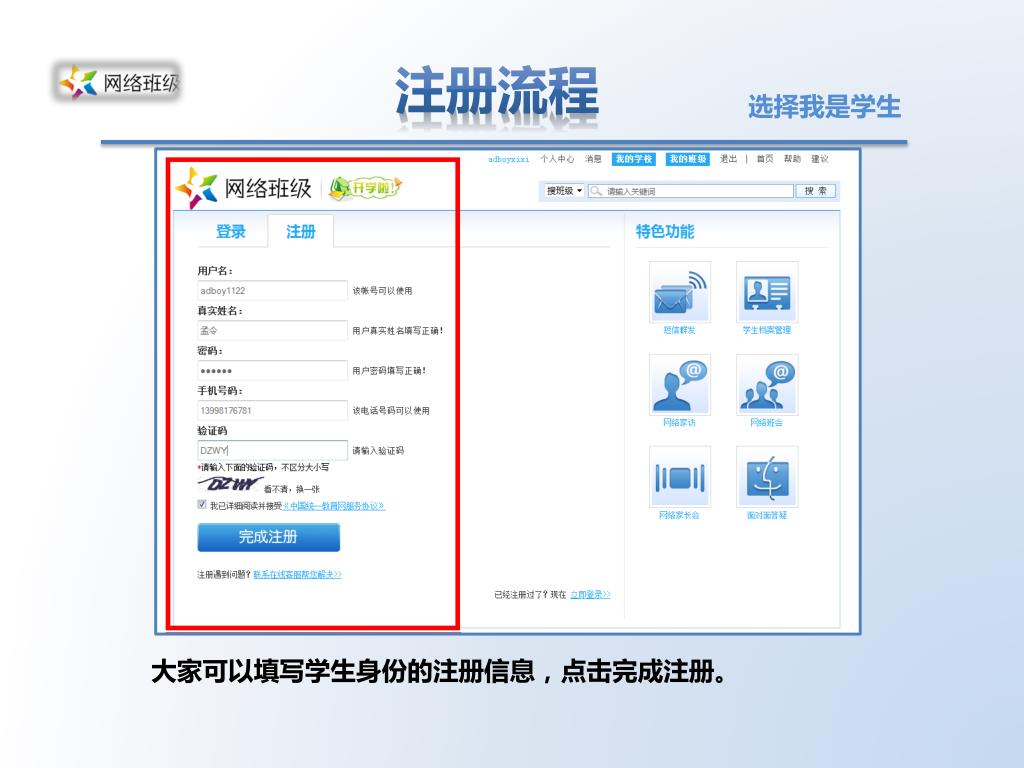Click the 搜索 search button
Viewport: 1024px width, 768px height.
(x=815, y=191)
